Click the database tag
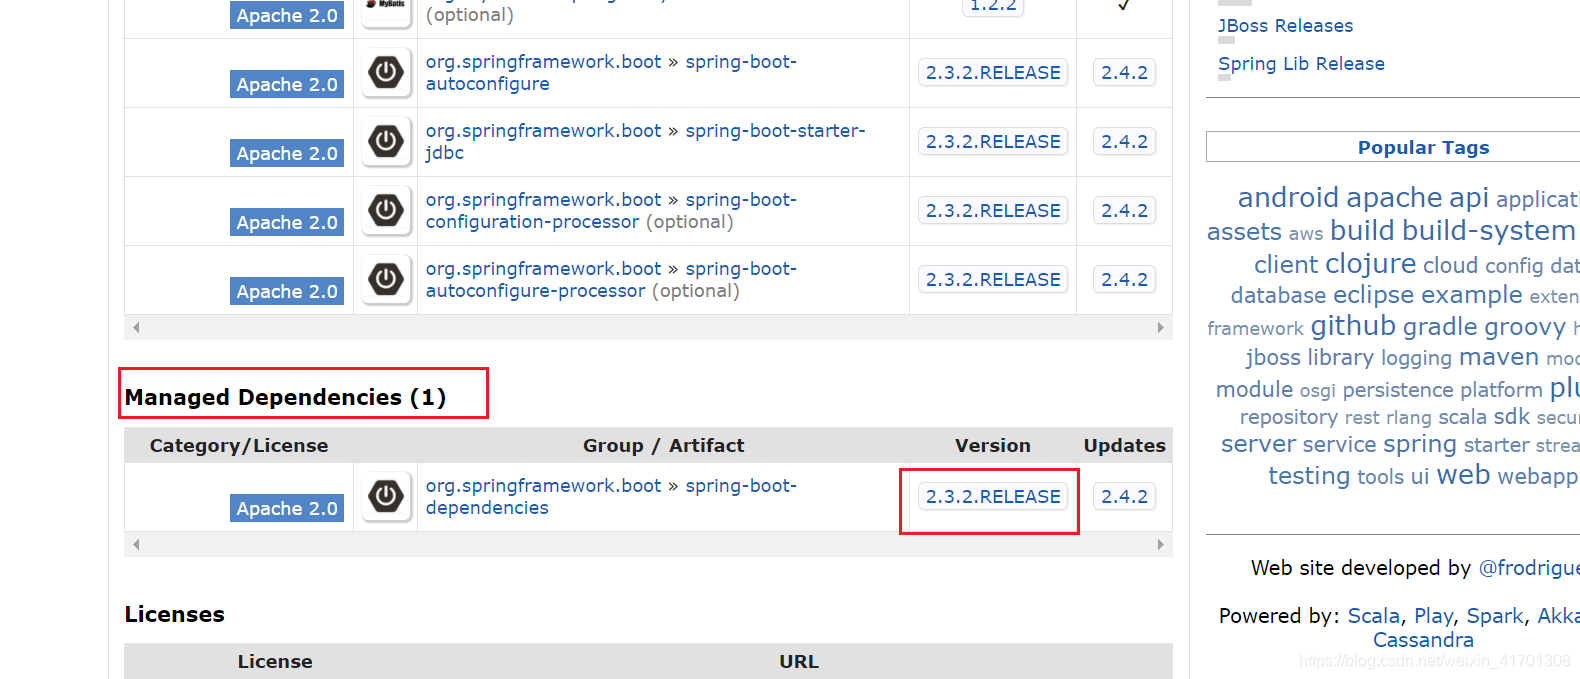The image size is (1580, 679). (x=1279, y=296)
